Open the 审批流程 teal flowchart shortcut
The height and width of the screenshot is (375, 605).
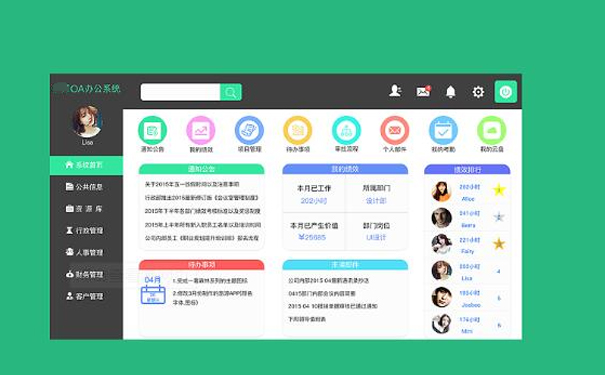coord(346,130)
